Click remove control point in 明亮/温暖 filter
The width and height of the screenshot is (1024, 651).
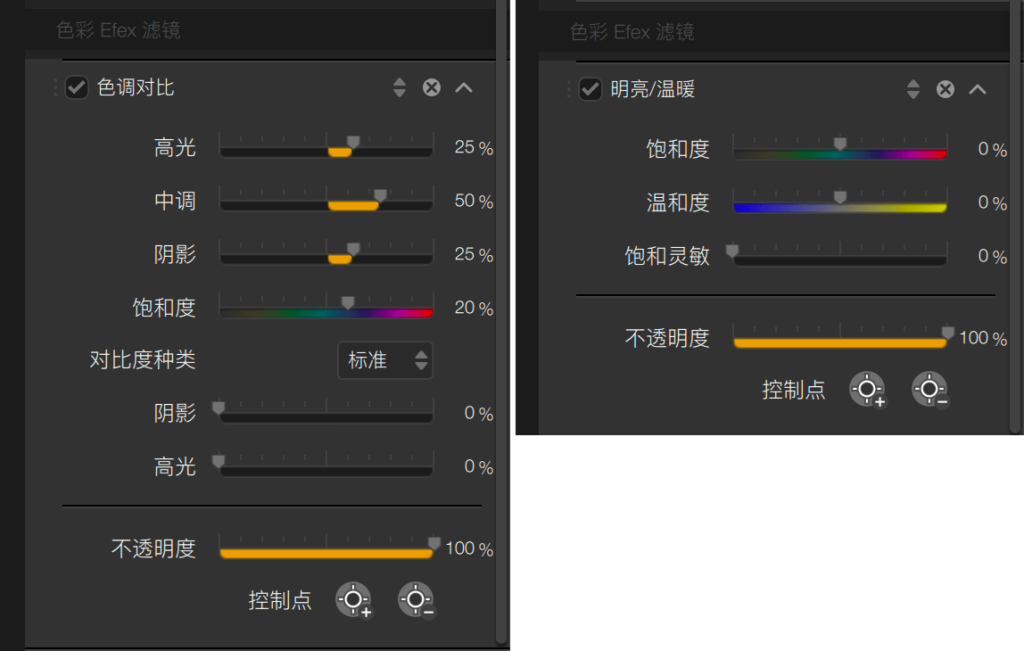pos(929,389)
